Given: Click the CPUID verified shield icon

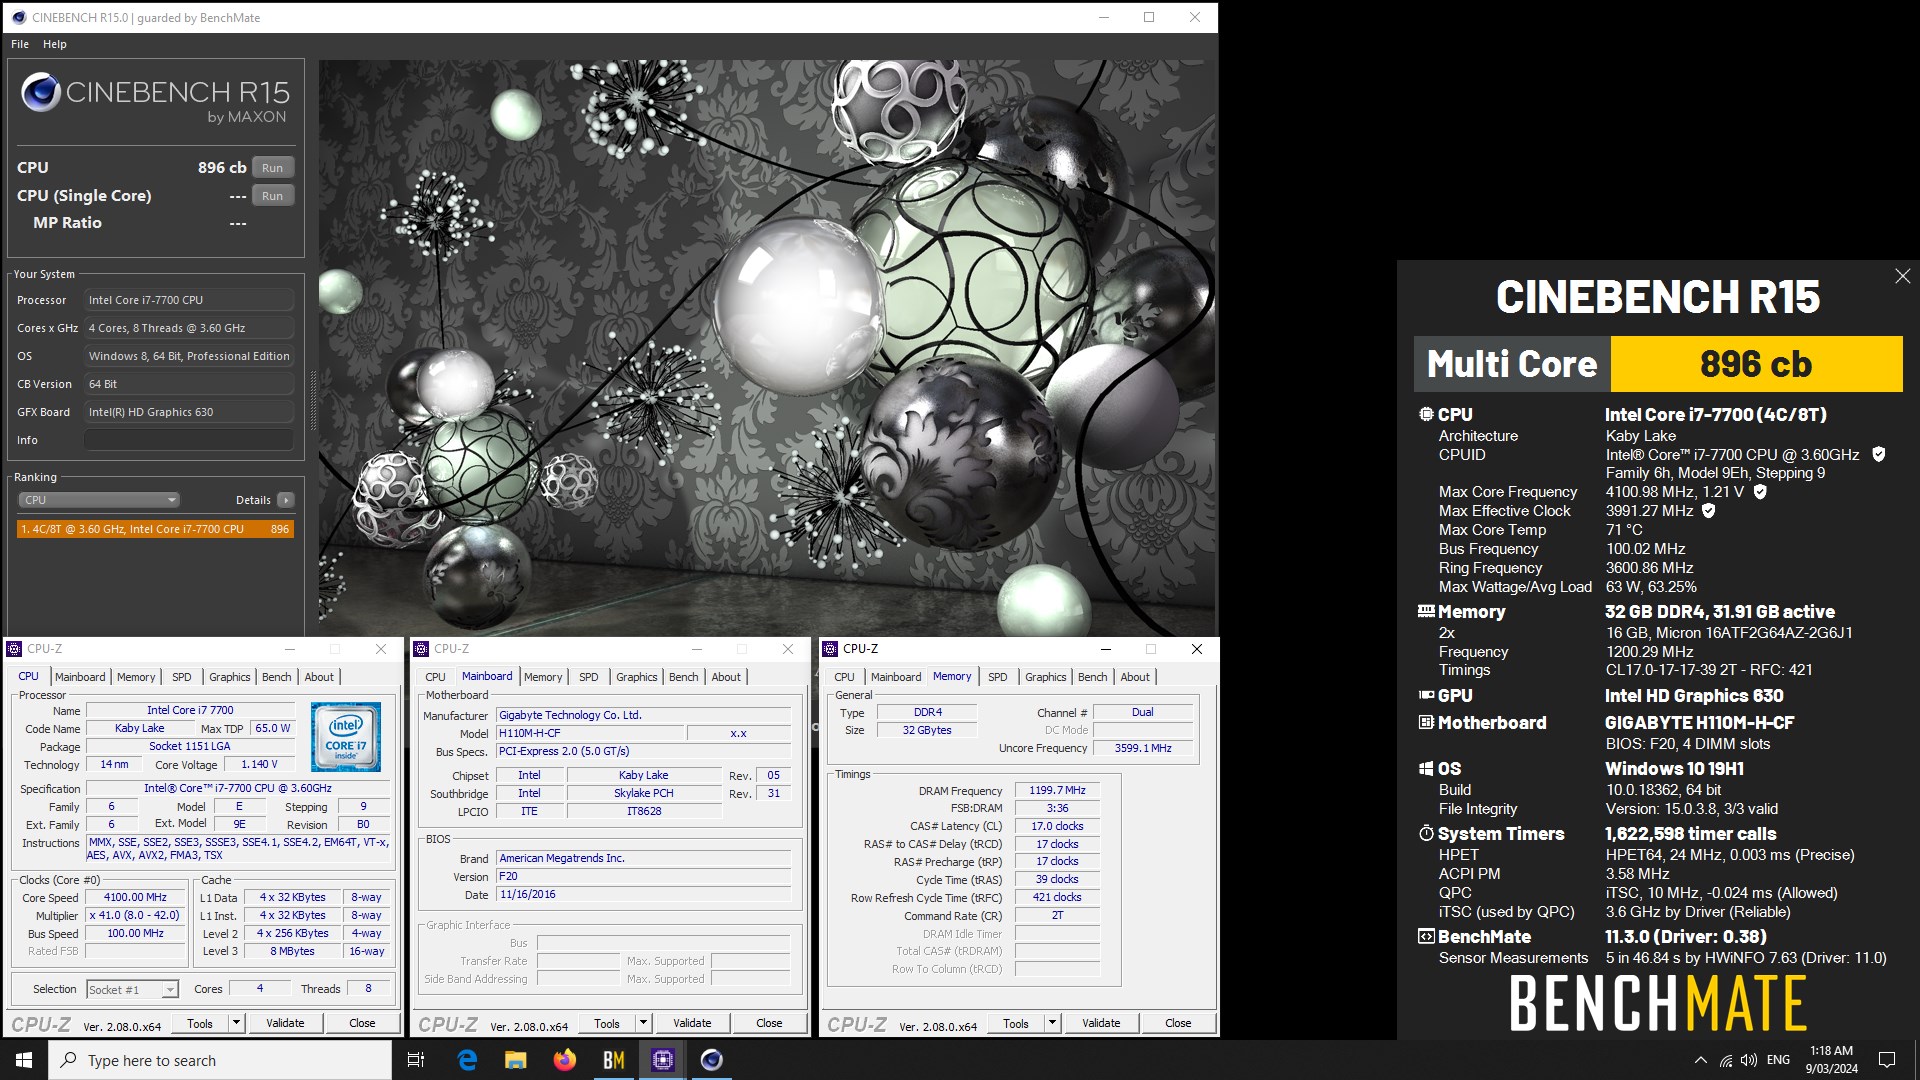Looking at the screenshot, I should pos(1878,454).
